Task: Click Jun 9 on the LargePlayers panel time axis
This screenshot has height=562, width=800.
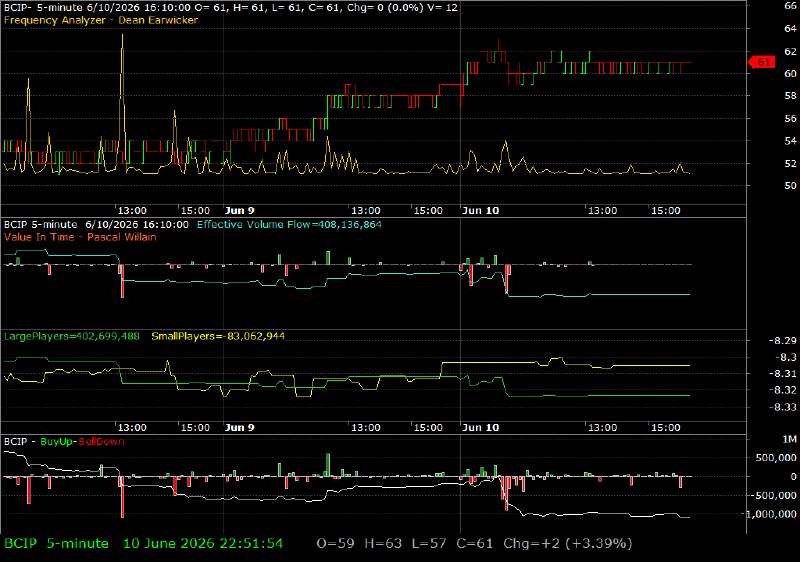Action: click(239, 427)
